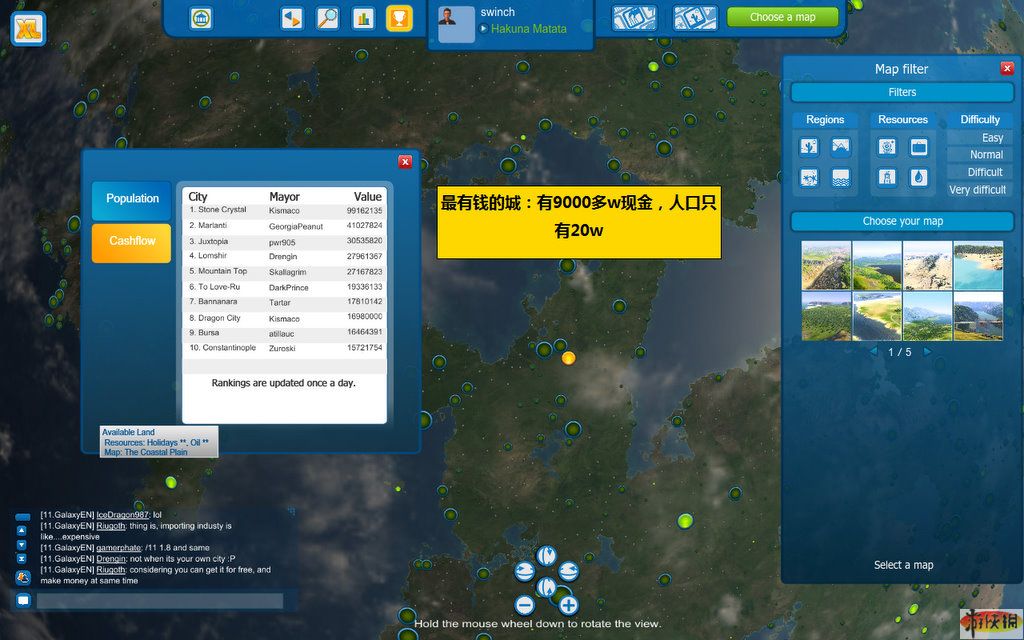1024x640 pixels.
Task: Click the bank building icon in top bar
Action: [201, 18]
